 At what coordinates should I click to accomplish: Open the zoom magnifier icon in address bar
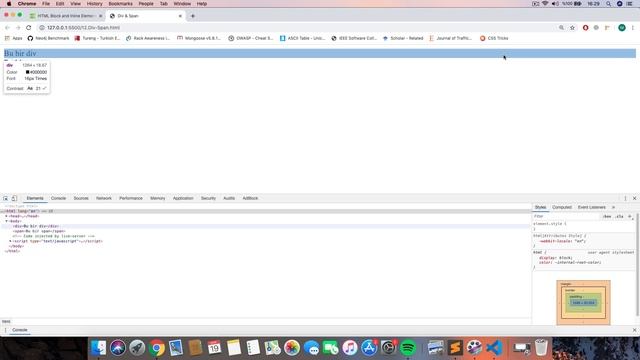click(x=561, y=28)
